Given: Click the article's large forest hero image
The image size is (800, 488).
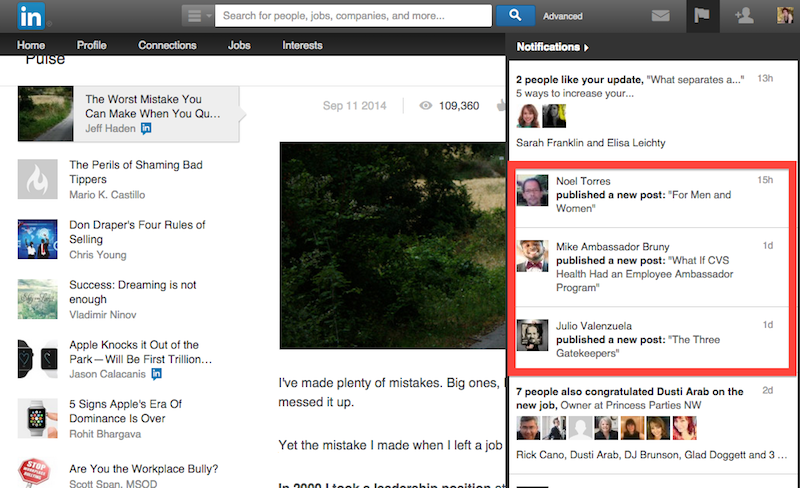Looking at the screenshot, I should pyautogui.click(x=393, y=246).
